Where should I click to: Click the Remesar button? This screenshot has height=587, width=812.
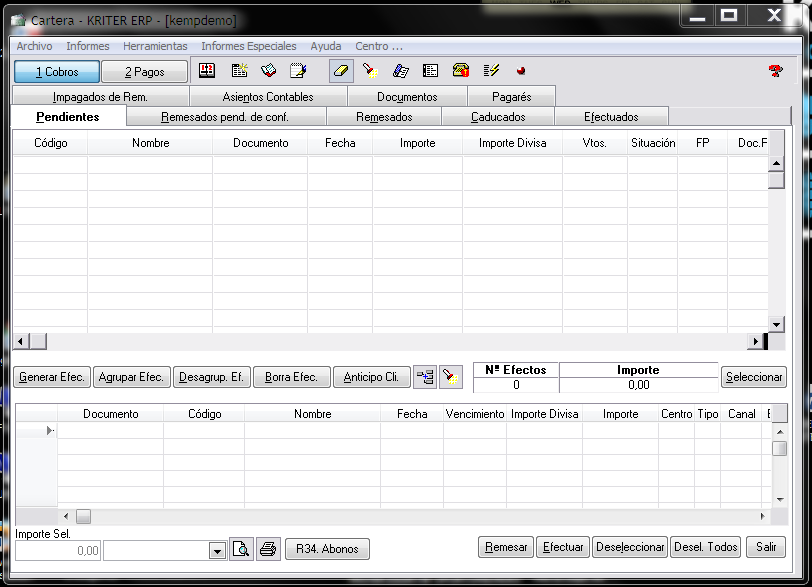point(506,547)
